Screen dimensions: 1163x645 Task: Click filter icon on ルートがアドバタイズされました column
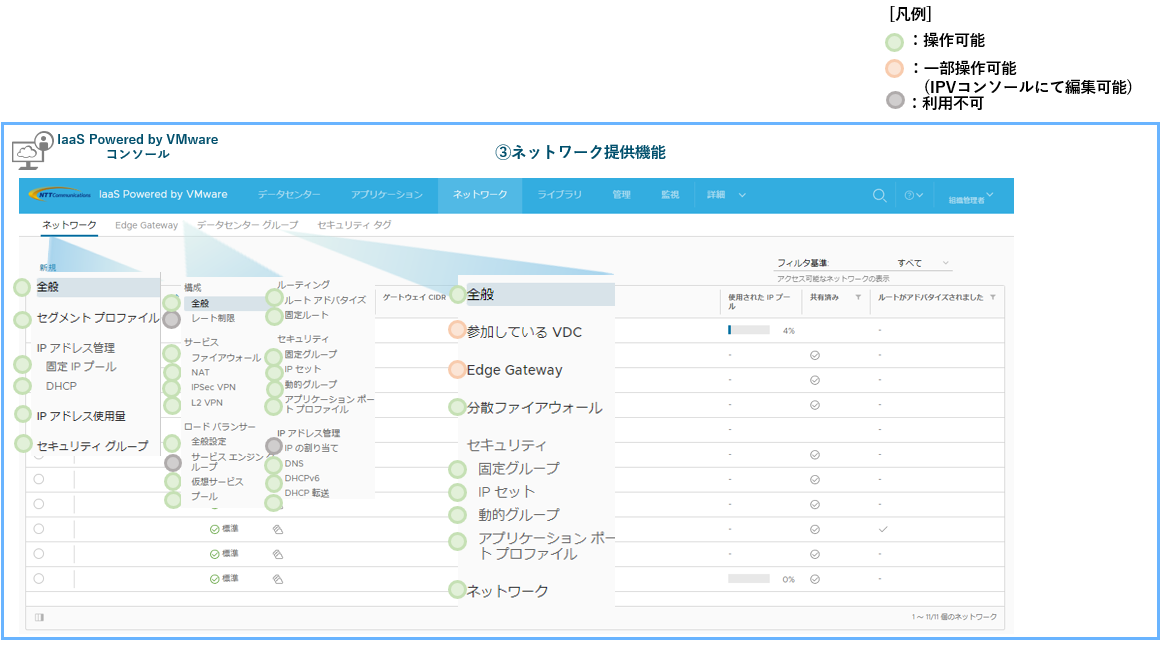coord(992,298)
